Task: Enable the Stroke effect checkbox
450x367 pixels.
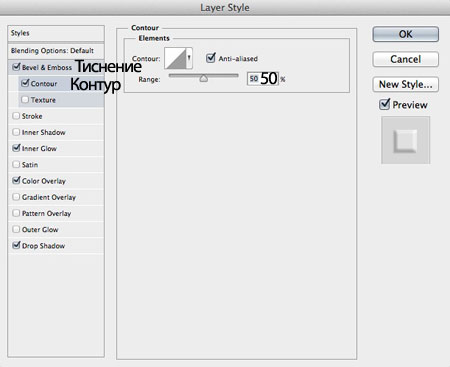Action: tap(16, 116)
